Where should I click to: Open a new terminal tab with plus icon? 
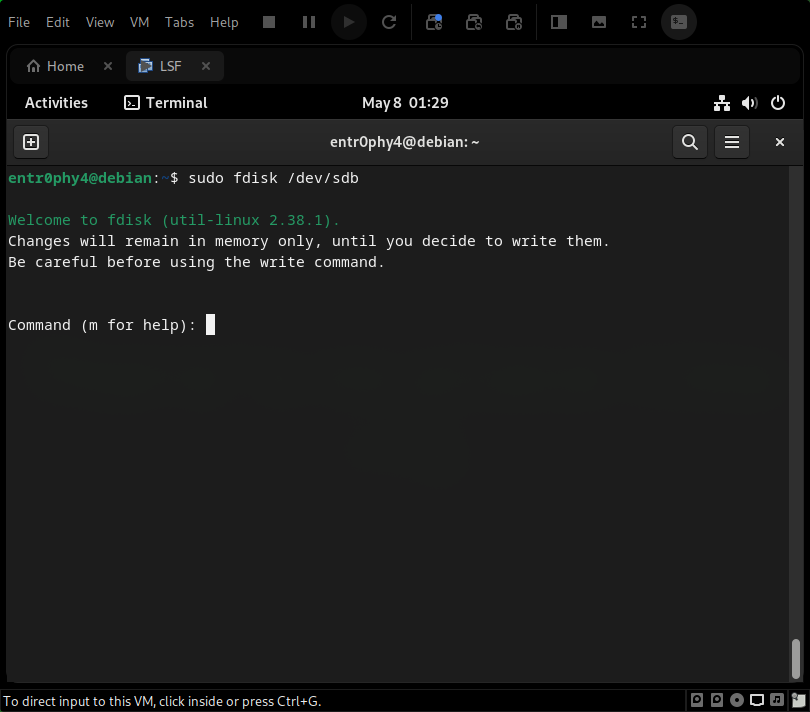(x=30, y=142)
